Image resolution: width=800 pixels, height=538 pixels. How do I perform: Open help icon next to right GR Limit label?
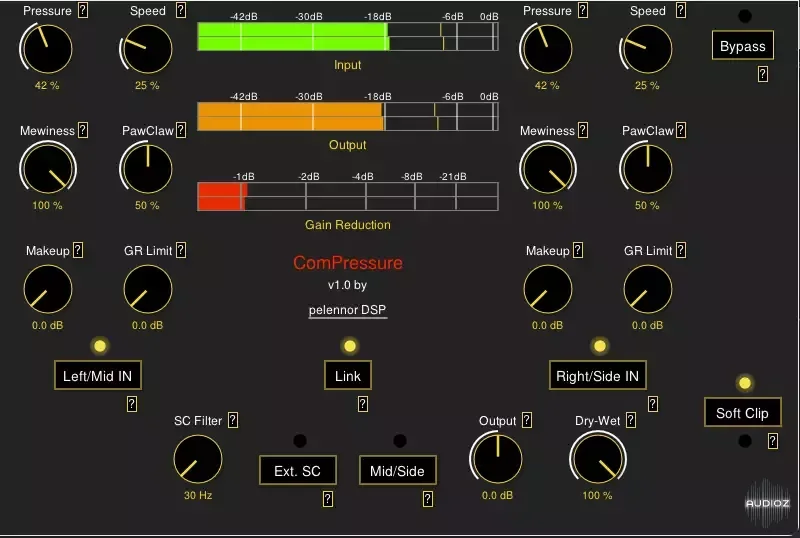681,250
